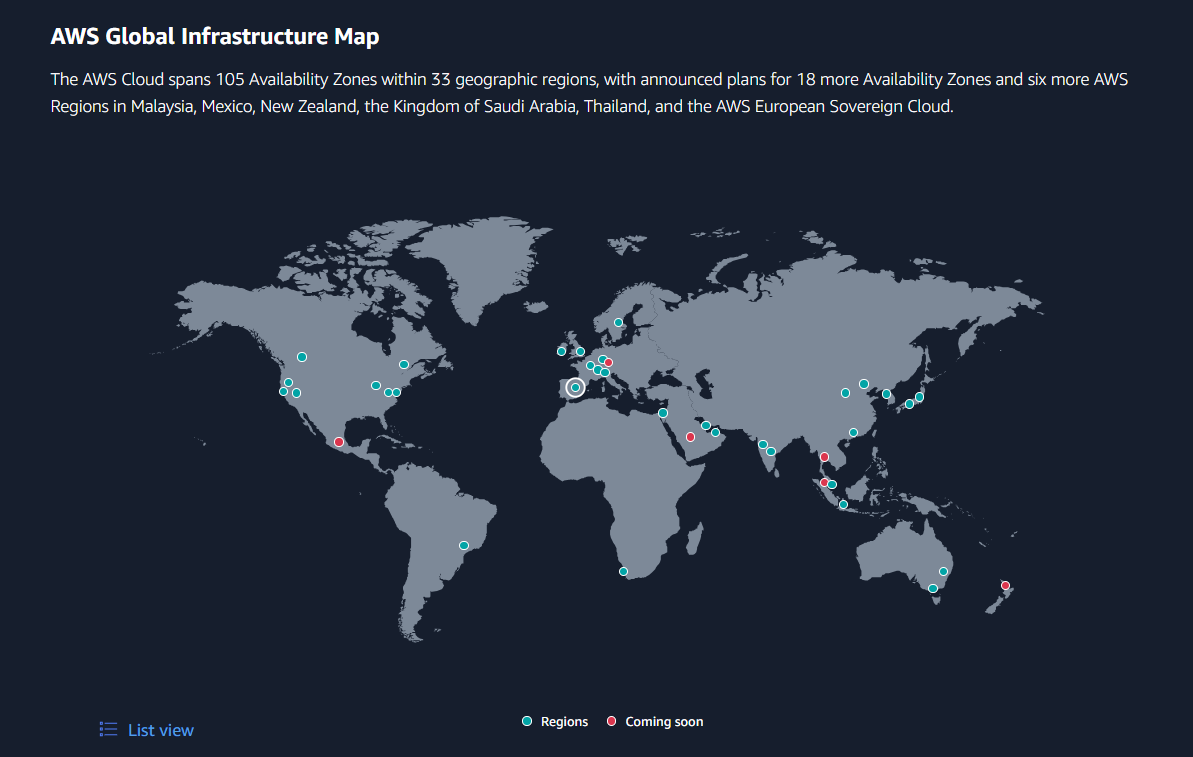
Task: Select the Ireland region marker
Action: pyautogui.click(x=562, y=351)
